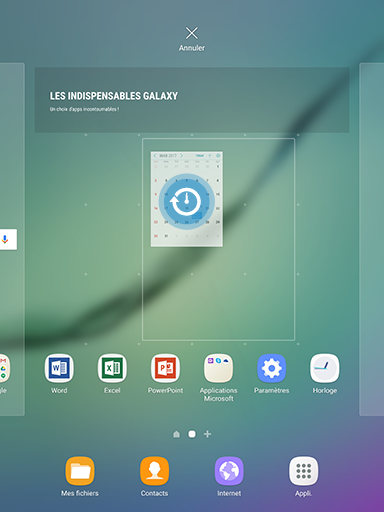Tap the clock restore icon on widget

pyautogui.click(x=187, y=202)
